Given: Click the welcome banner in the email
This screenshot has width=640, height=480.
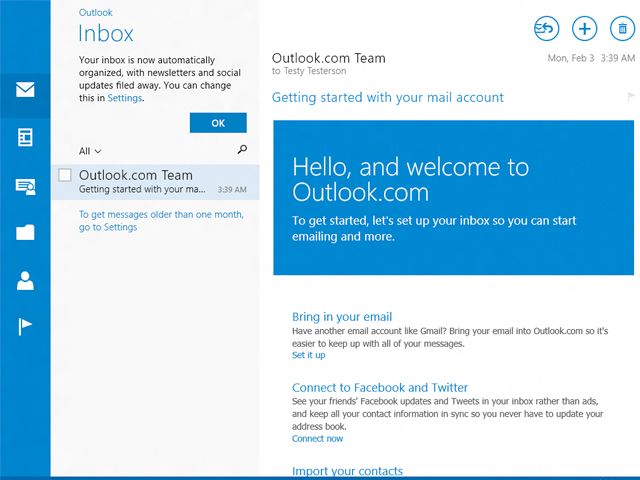Looking at the screenshot, I should [453, 198].
